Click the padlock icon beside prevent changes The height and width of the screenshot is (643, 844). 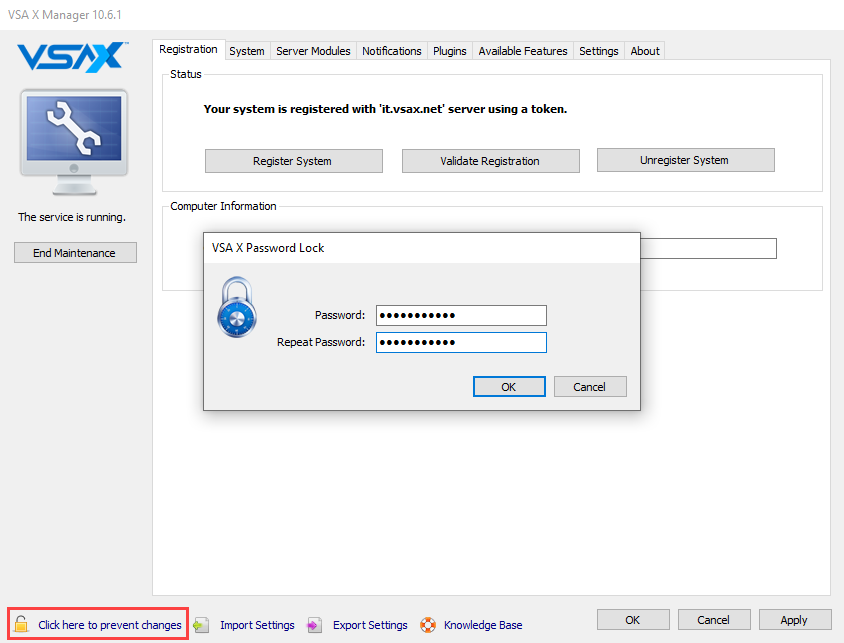tap(21, 624)
